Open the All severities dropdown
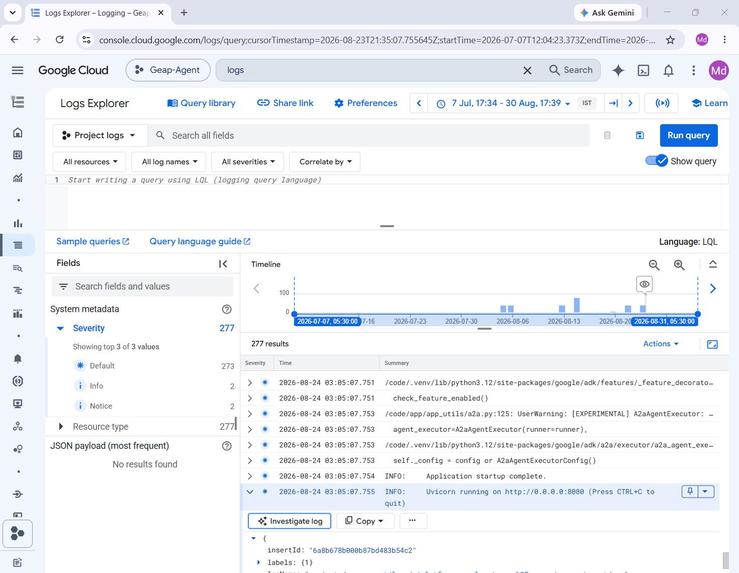 coord(247,162)
